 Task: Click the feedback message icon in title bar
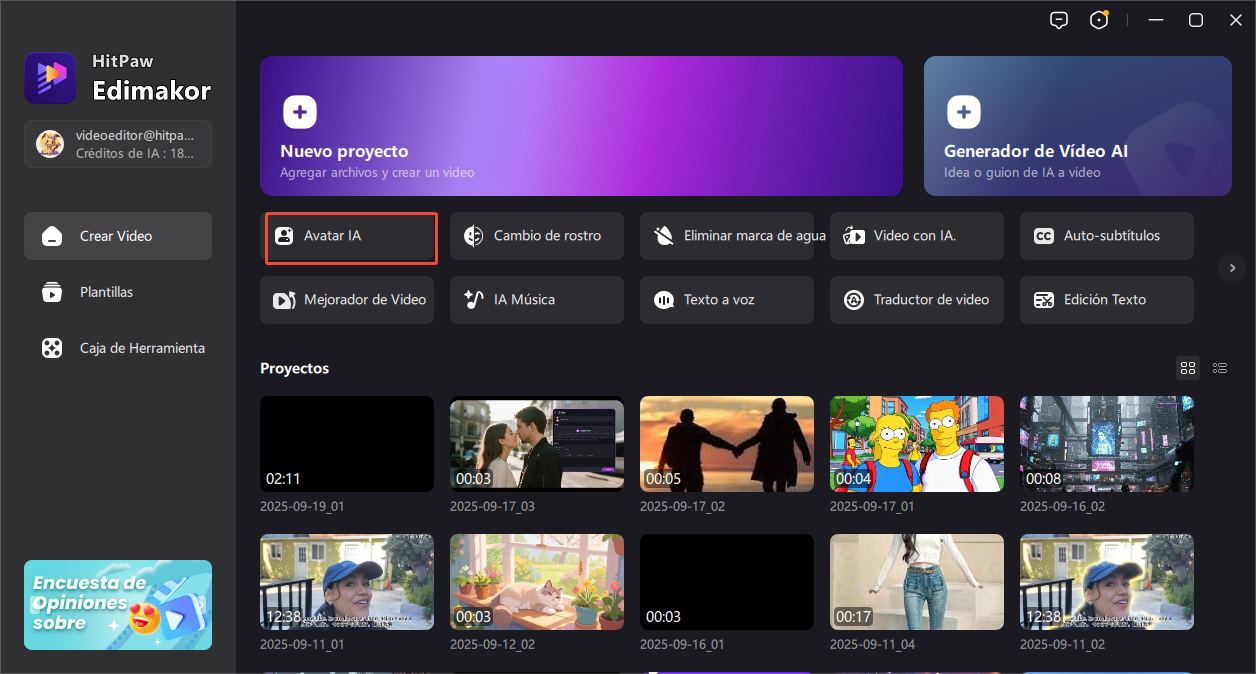coord(1059,21)
